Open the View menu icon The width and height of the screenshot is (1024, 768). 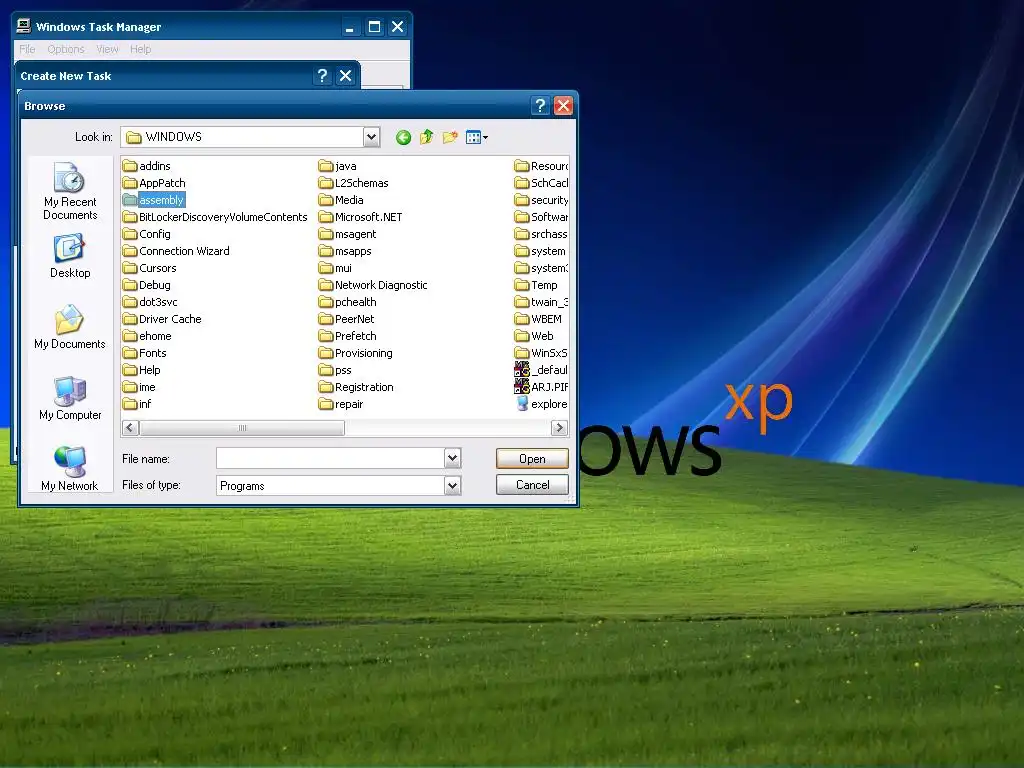click(x=477, y=137)
